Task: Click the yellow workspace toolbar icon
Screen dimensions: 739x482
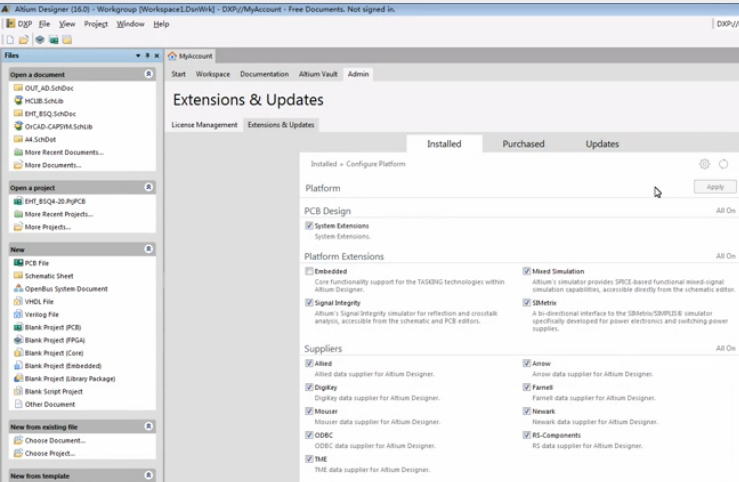Action: tap(67, 40)
